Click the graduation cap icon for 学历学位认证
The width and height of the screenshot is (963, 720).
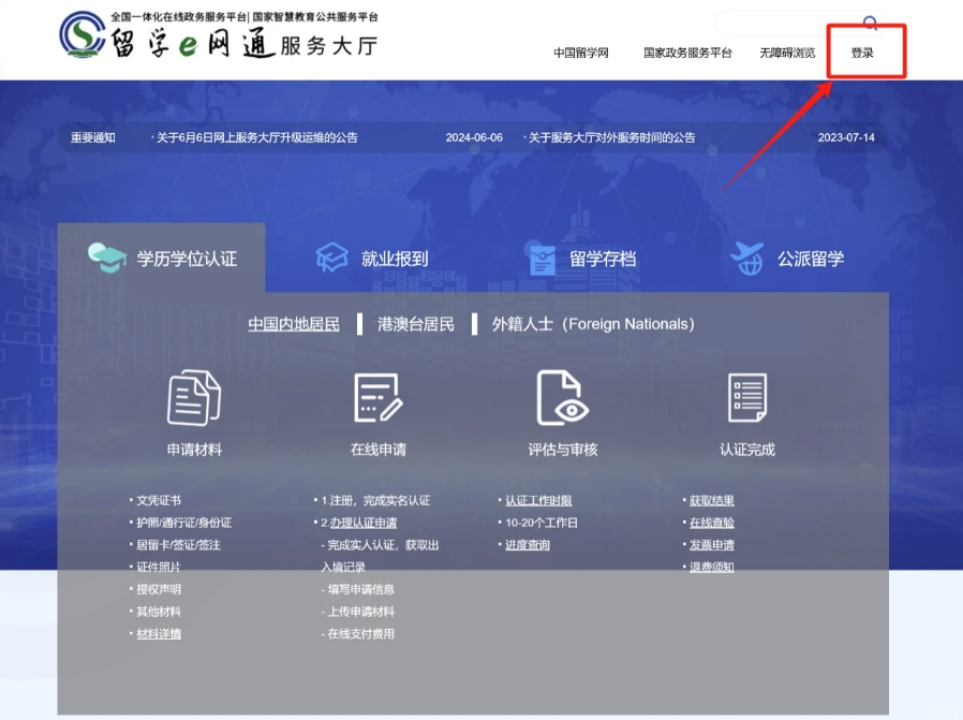pyautogui.click(x=107, y=258)
